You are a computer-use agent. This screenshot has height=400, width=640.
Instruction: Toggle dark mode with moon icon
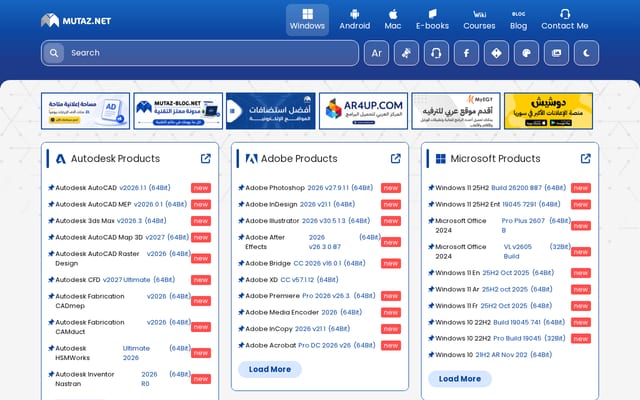(x=586, y=53)
